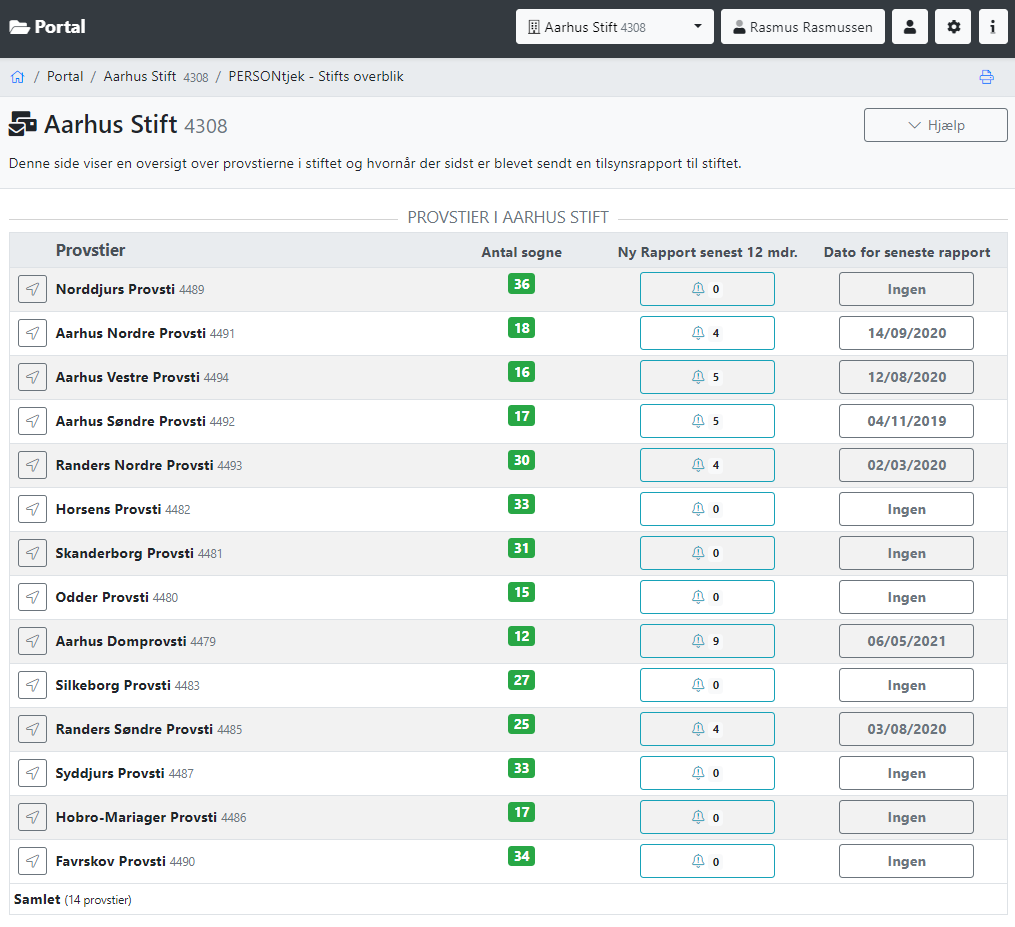Open navigation arrow for Norddjurs Provsti
The image size is (1015, 927).
click(32, 289)
